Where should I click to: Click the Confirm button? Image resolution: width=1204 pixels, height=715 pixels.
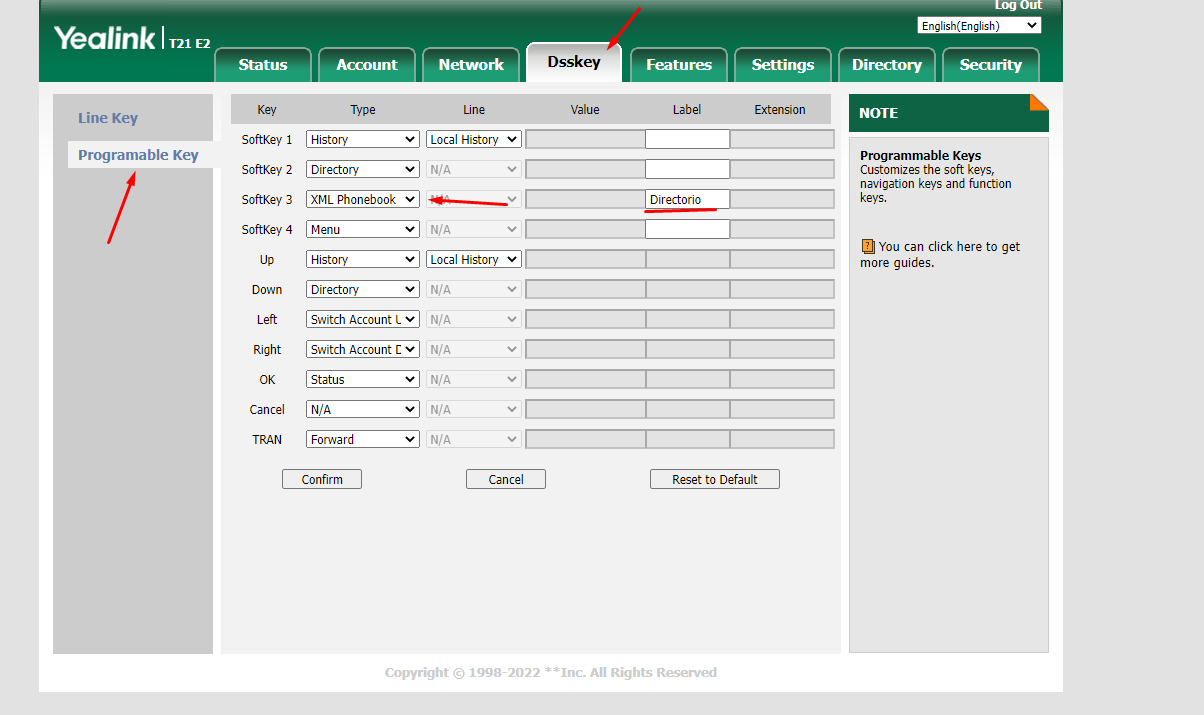tap(322, 479)
